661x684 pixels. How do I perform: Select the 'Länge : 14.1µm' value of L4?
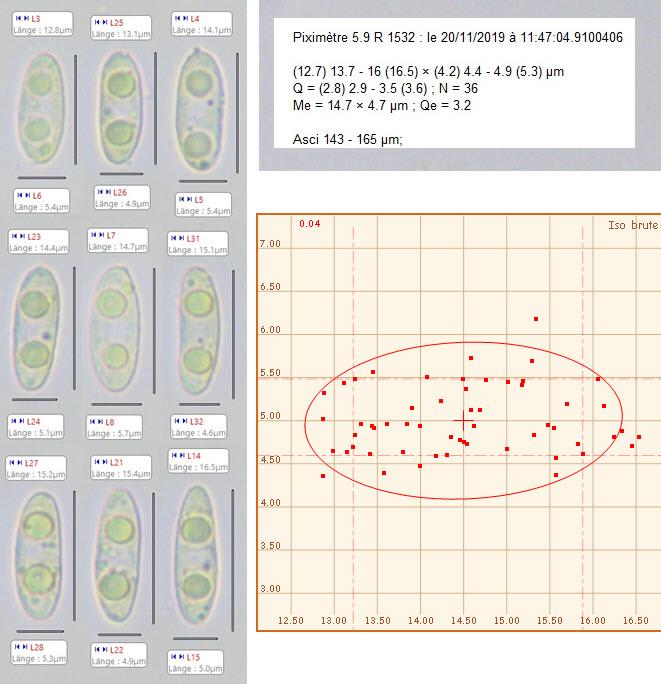[x=202, y=30]
